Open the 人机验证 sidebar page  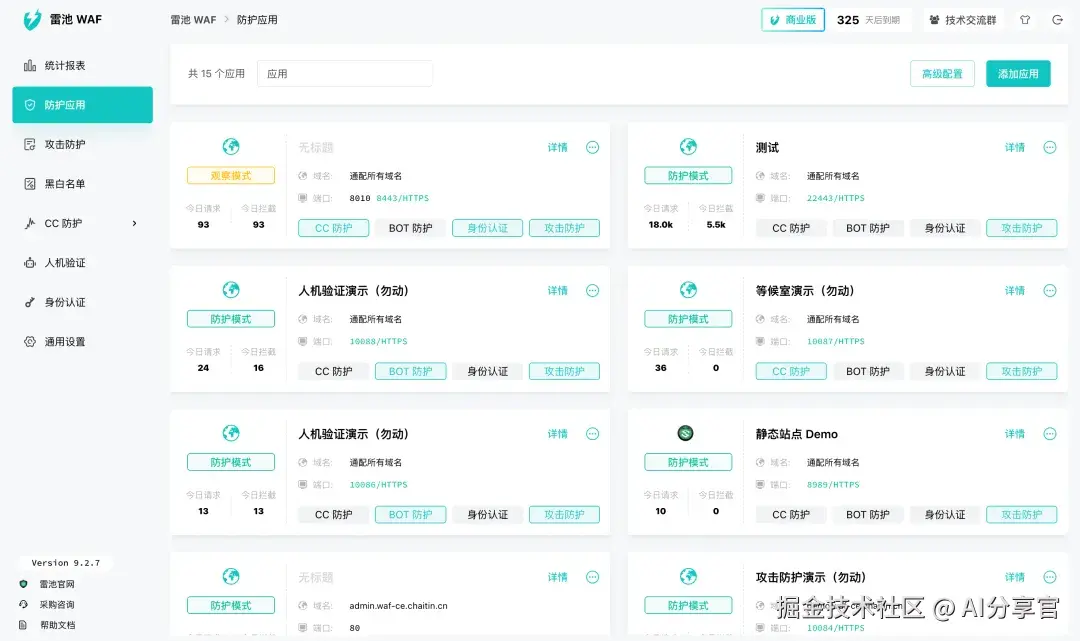[x=83, y=262]
